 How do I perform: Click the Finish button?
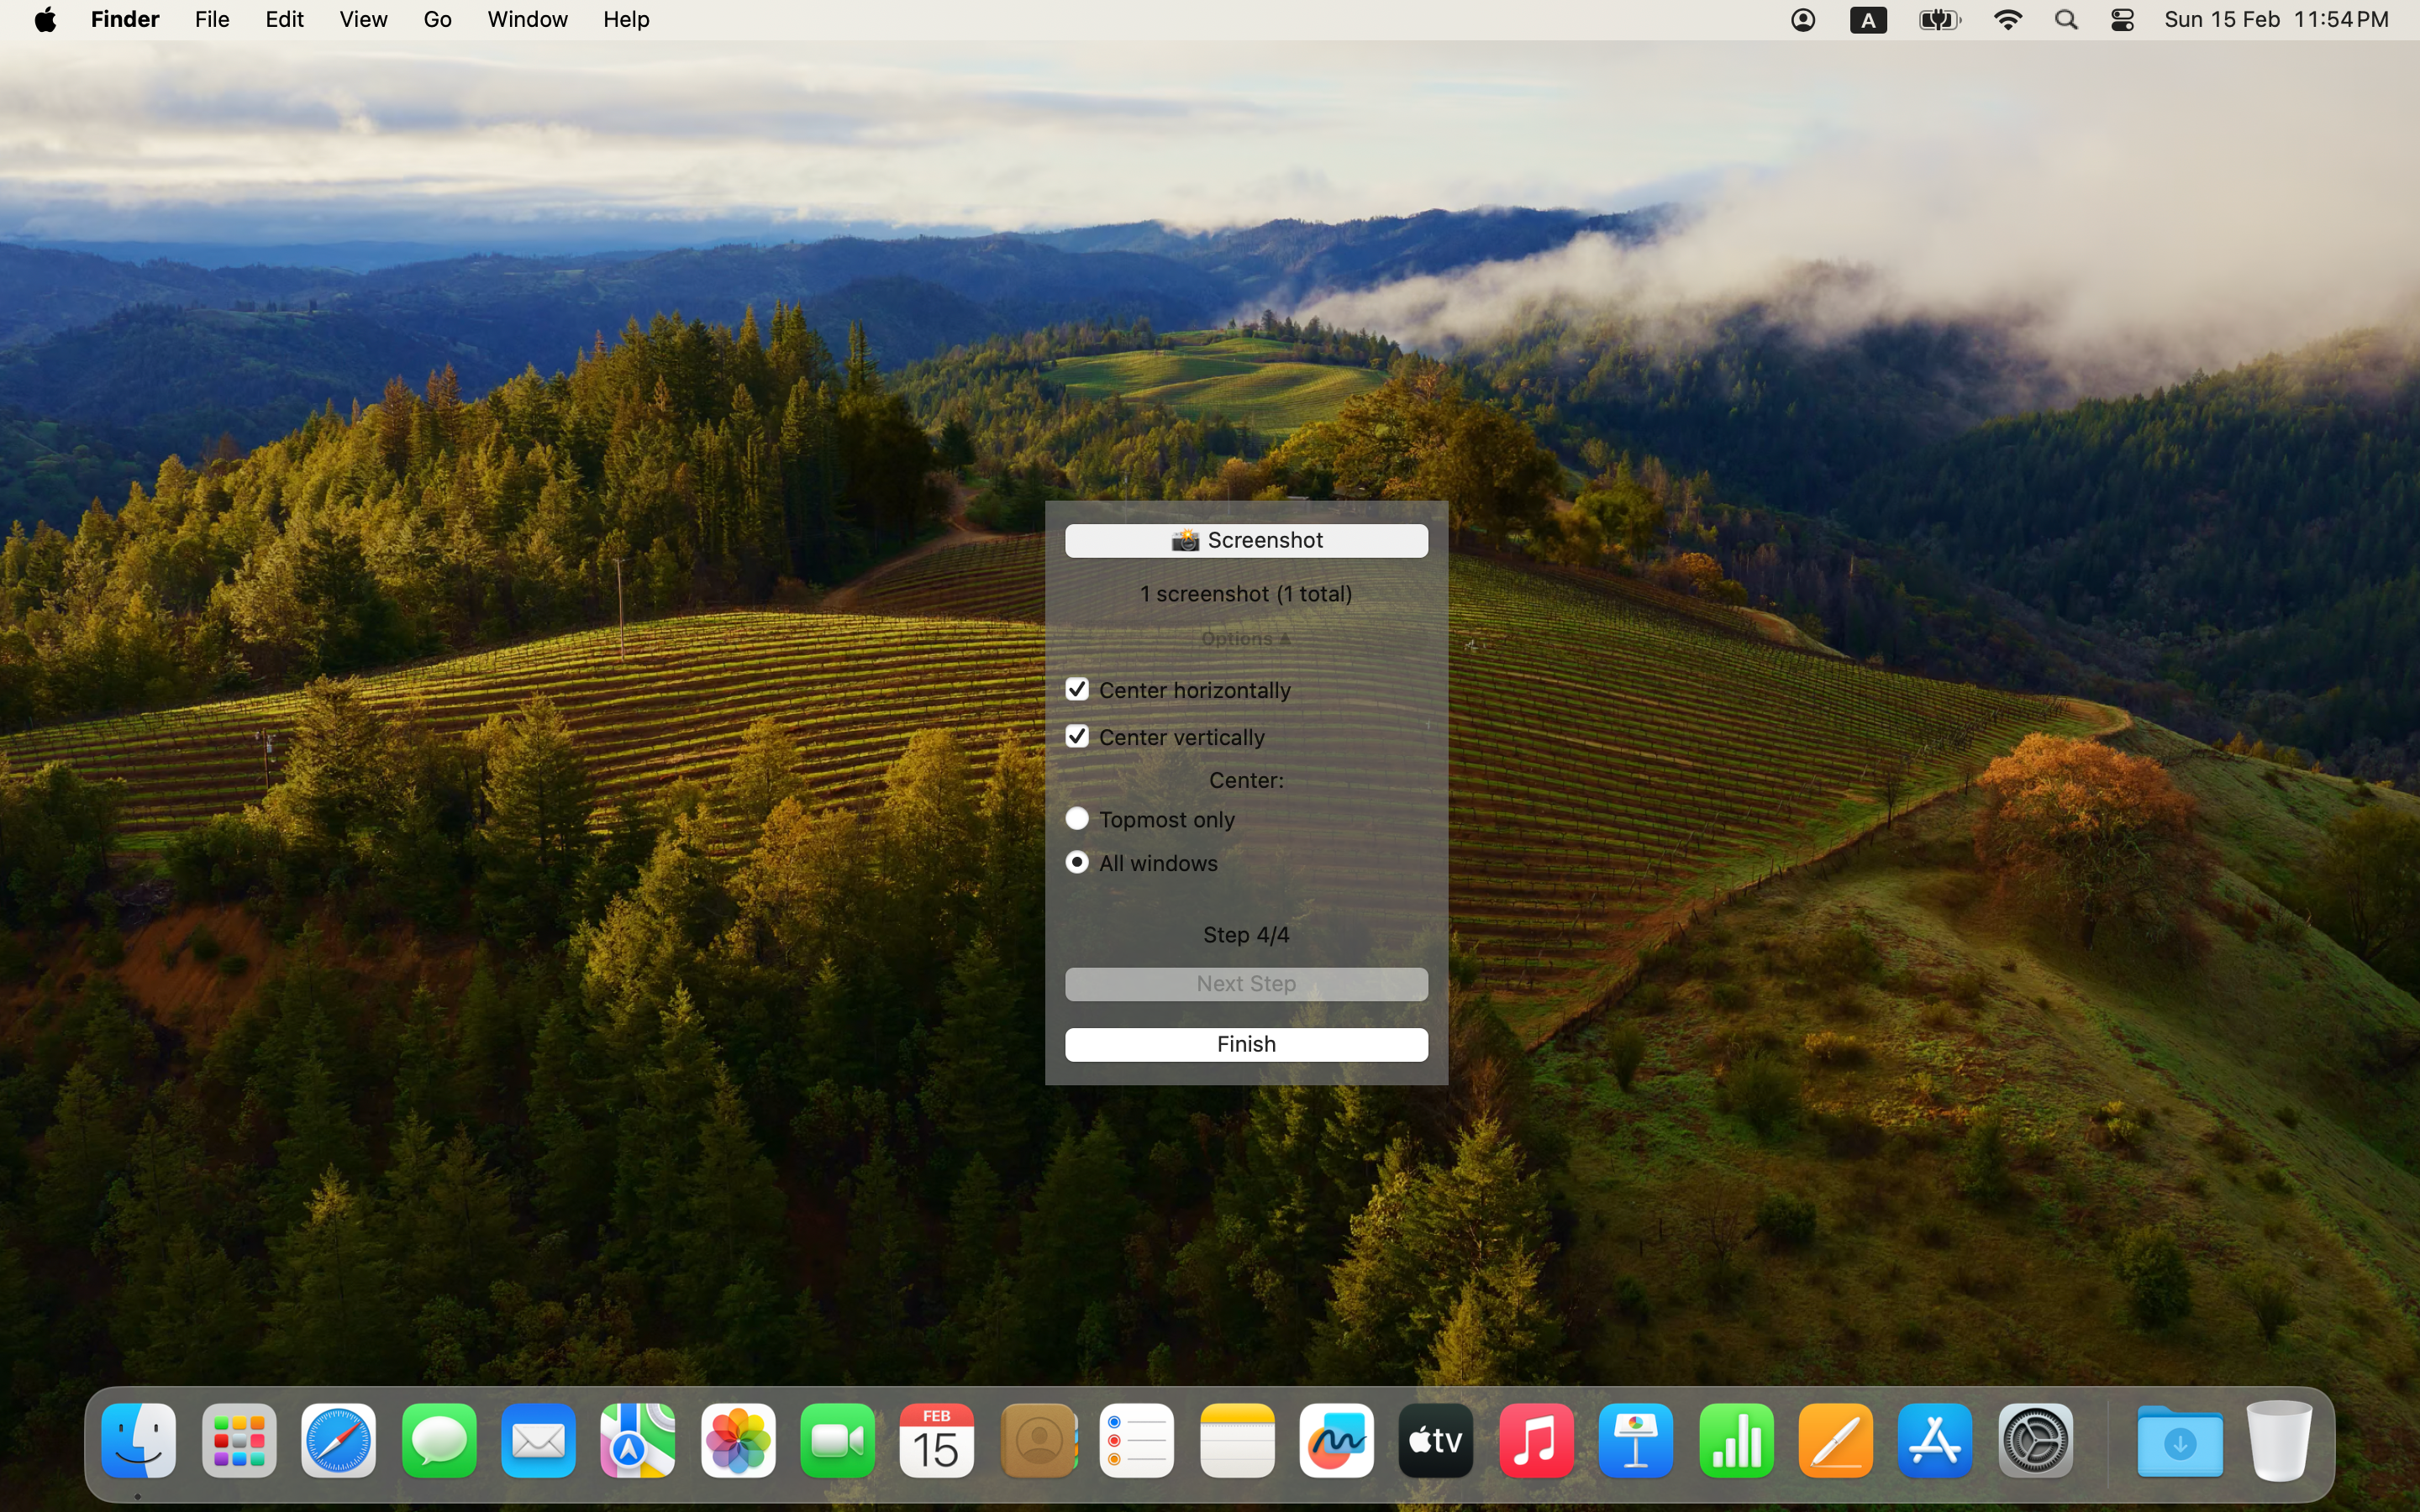click(x=1245, y=1044)
